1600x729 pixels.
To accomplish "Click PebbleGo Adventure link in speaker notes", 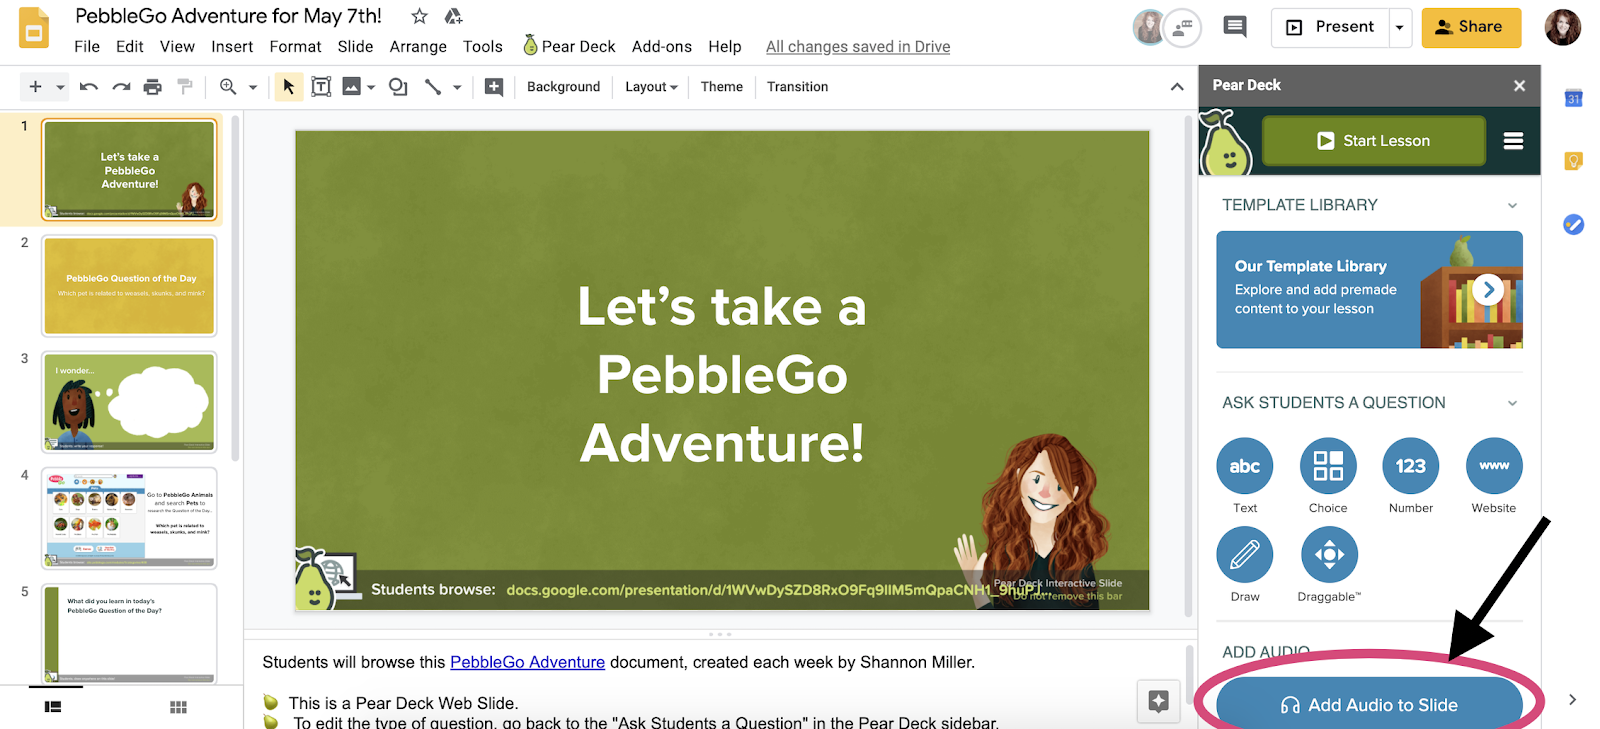I will coord(527,662).
